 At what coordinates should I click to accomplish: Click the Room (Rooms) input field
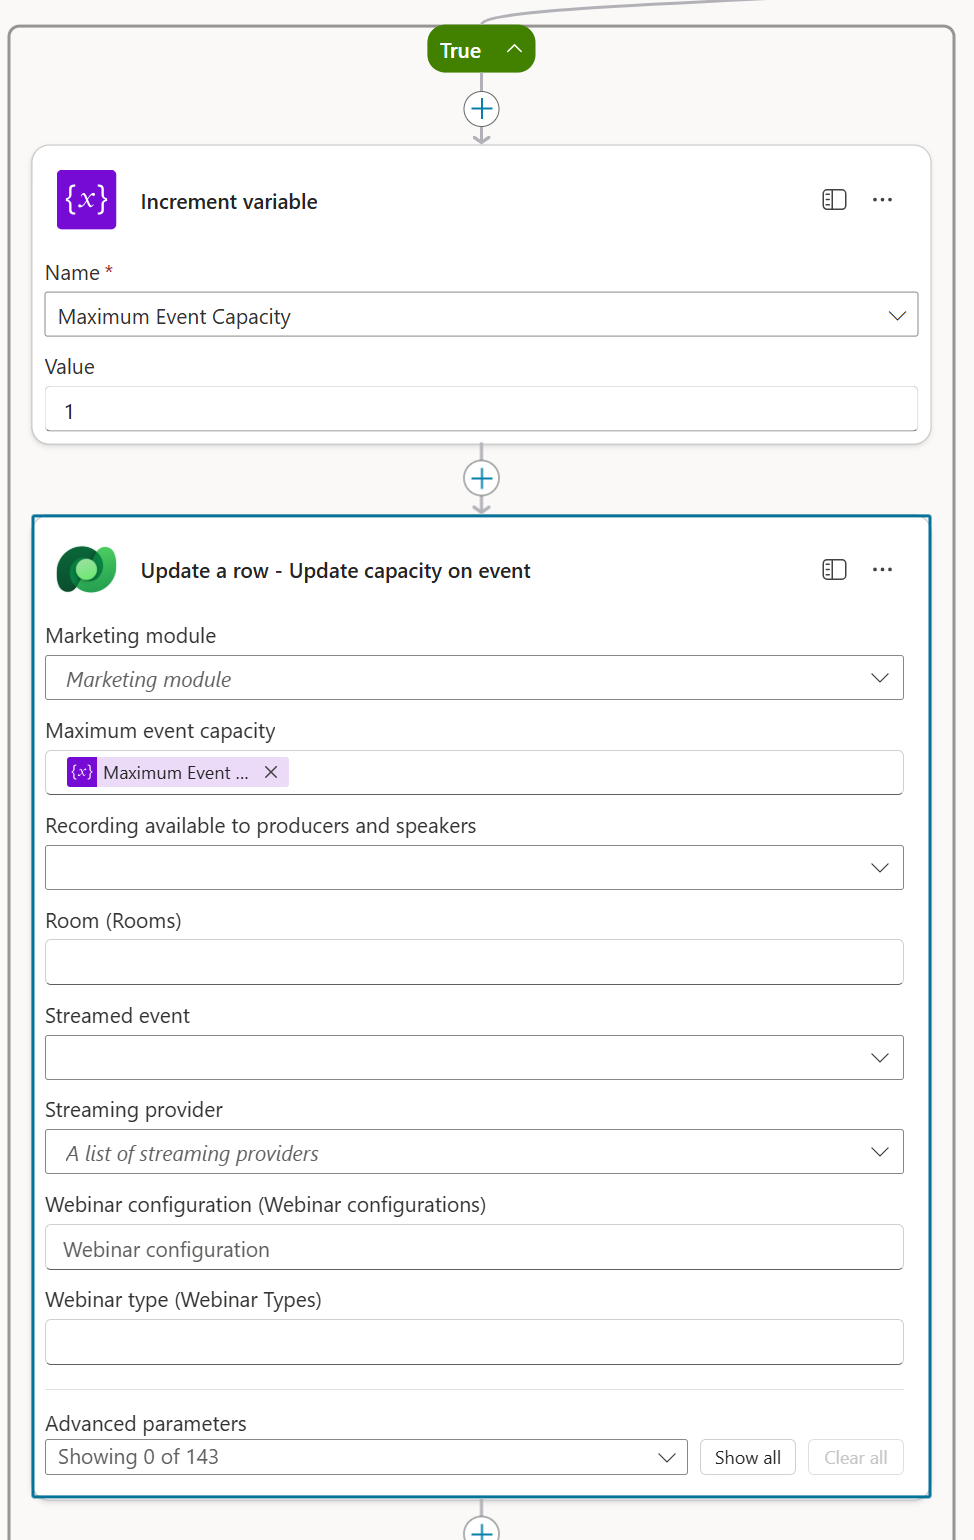(474, 962)
